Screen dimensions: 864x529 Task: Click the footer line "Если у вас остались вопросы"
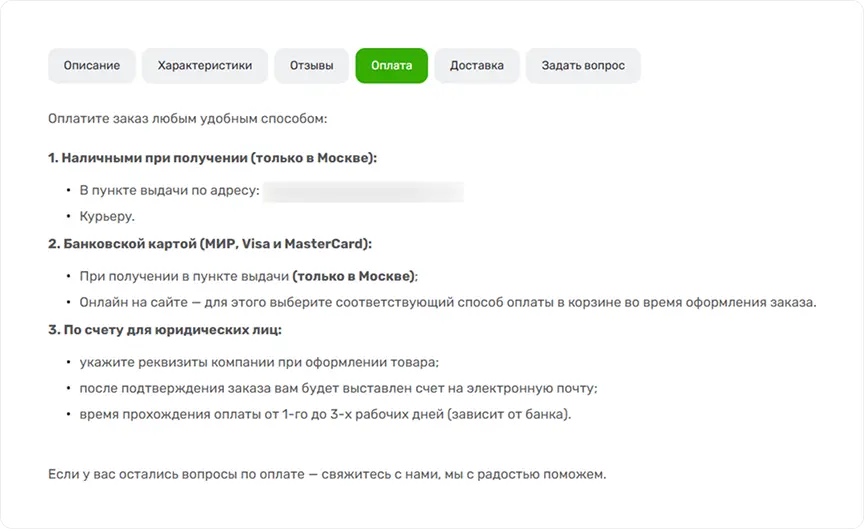(x=327, y=473)
